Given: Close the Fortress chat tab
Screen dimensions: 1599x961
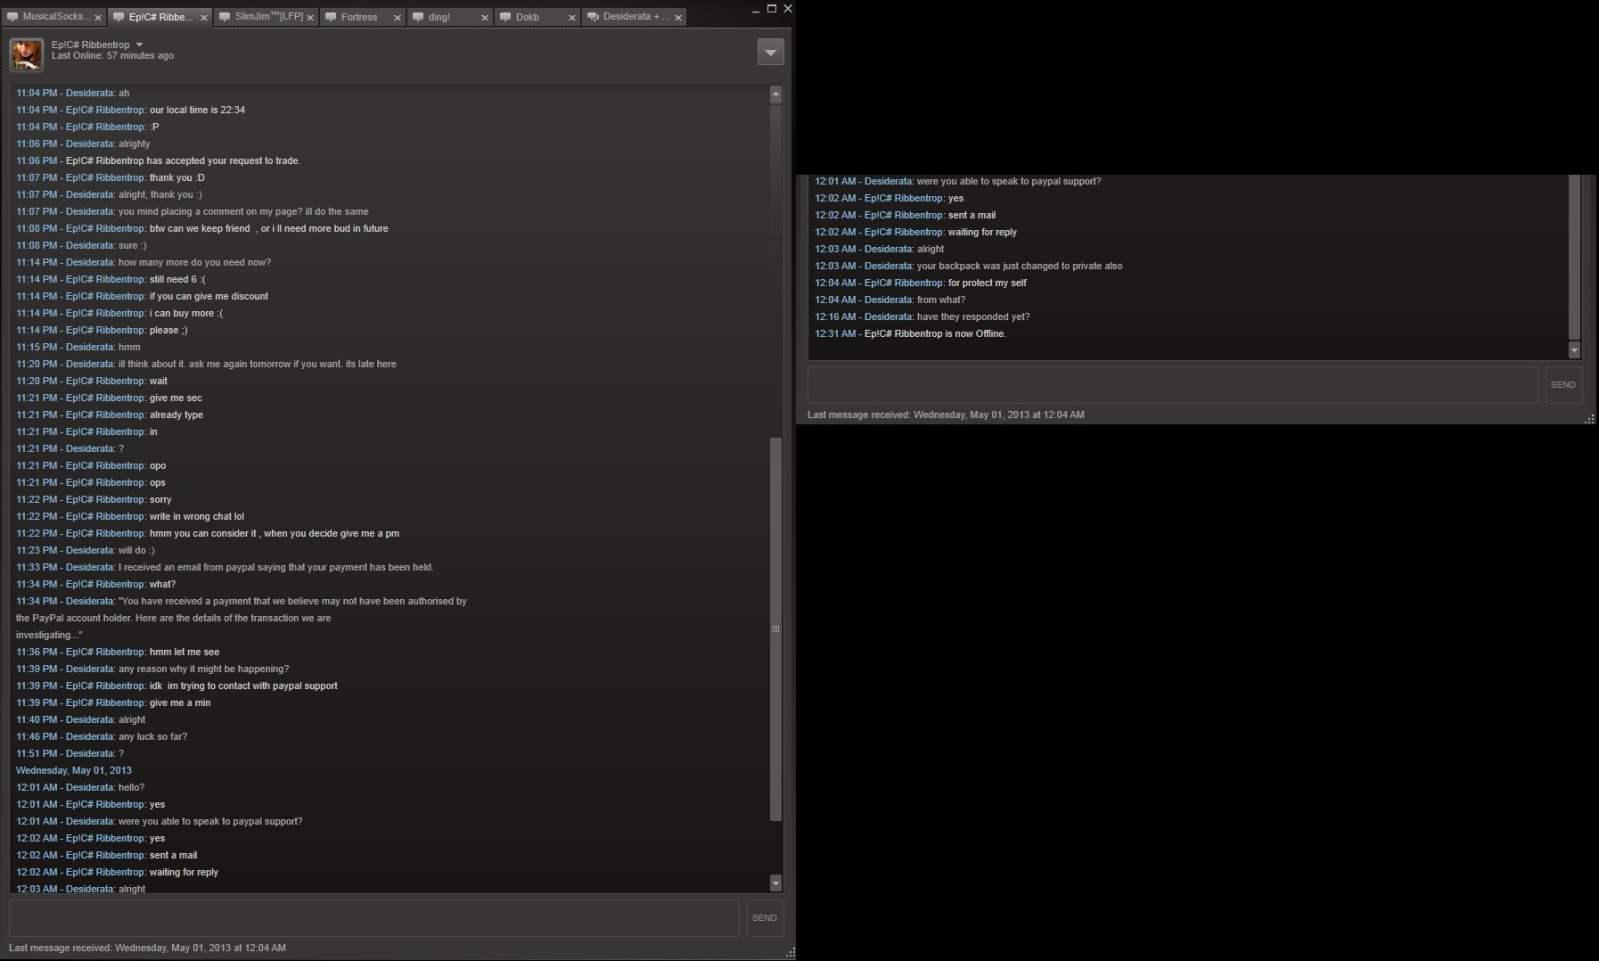Looking at the screenshot, I should click(397, 18).
